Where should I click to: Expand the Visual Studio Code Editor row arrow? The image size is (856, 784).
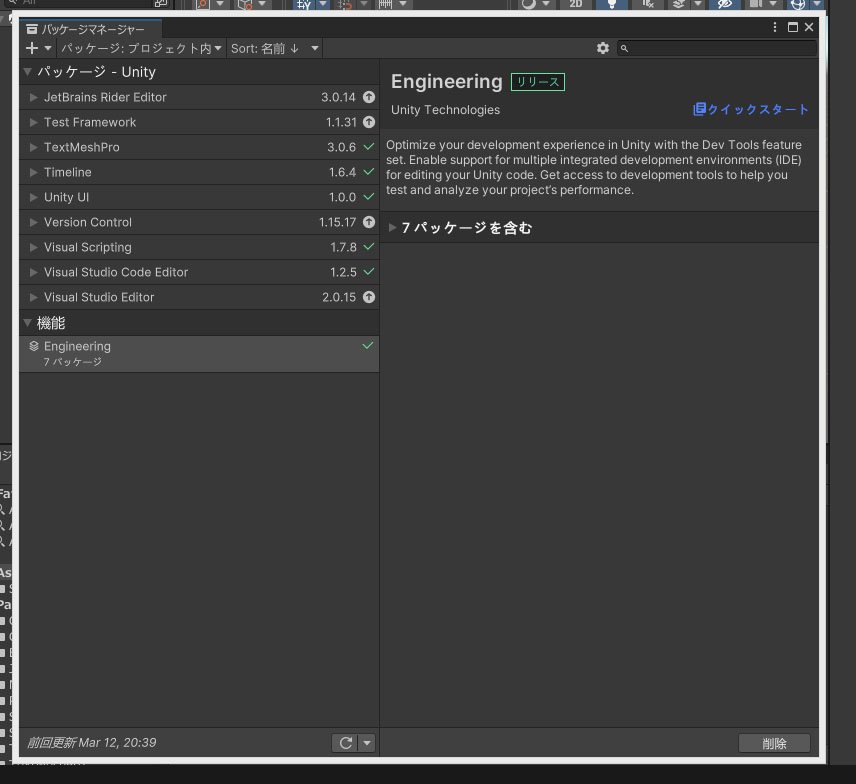click(x=33, y=272)
